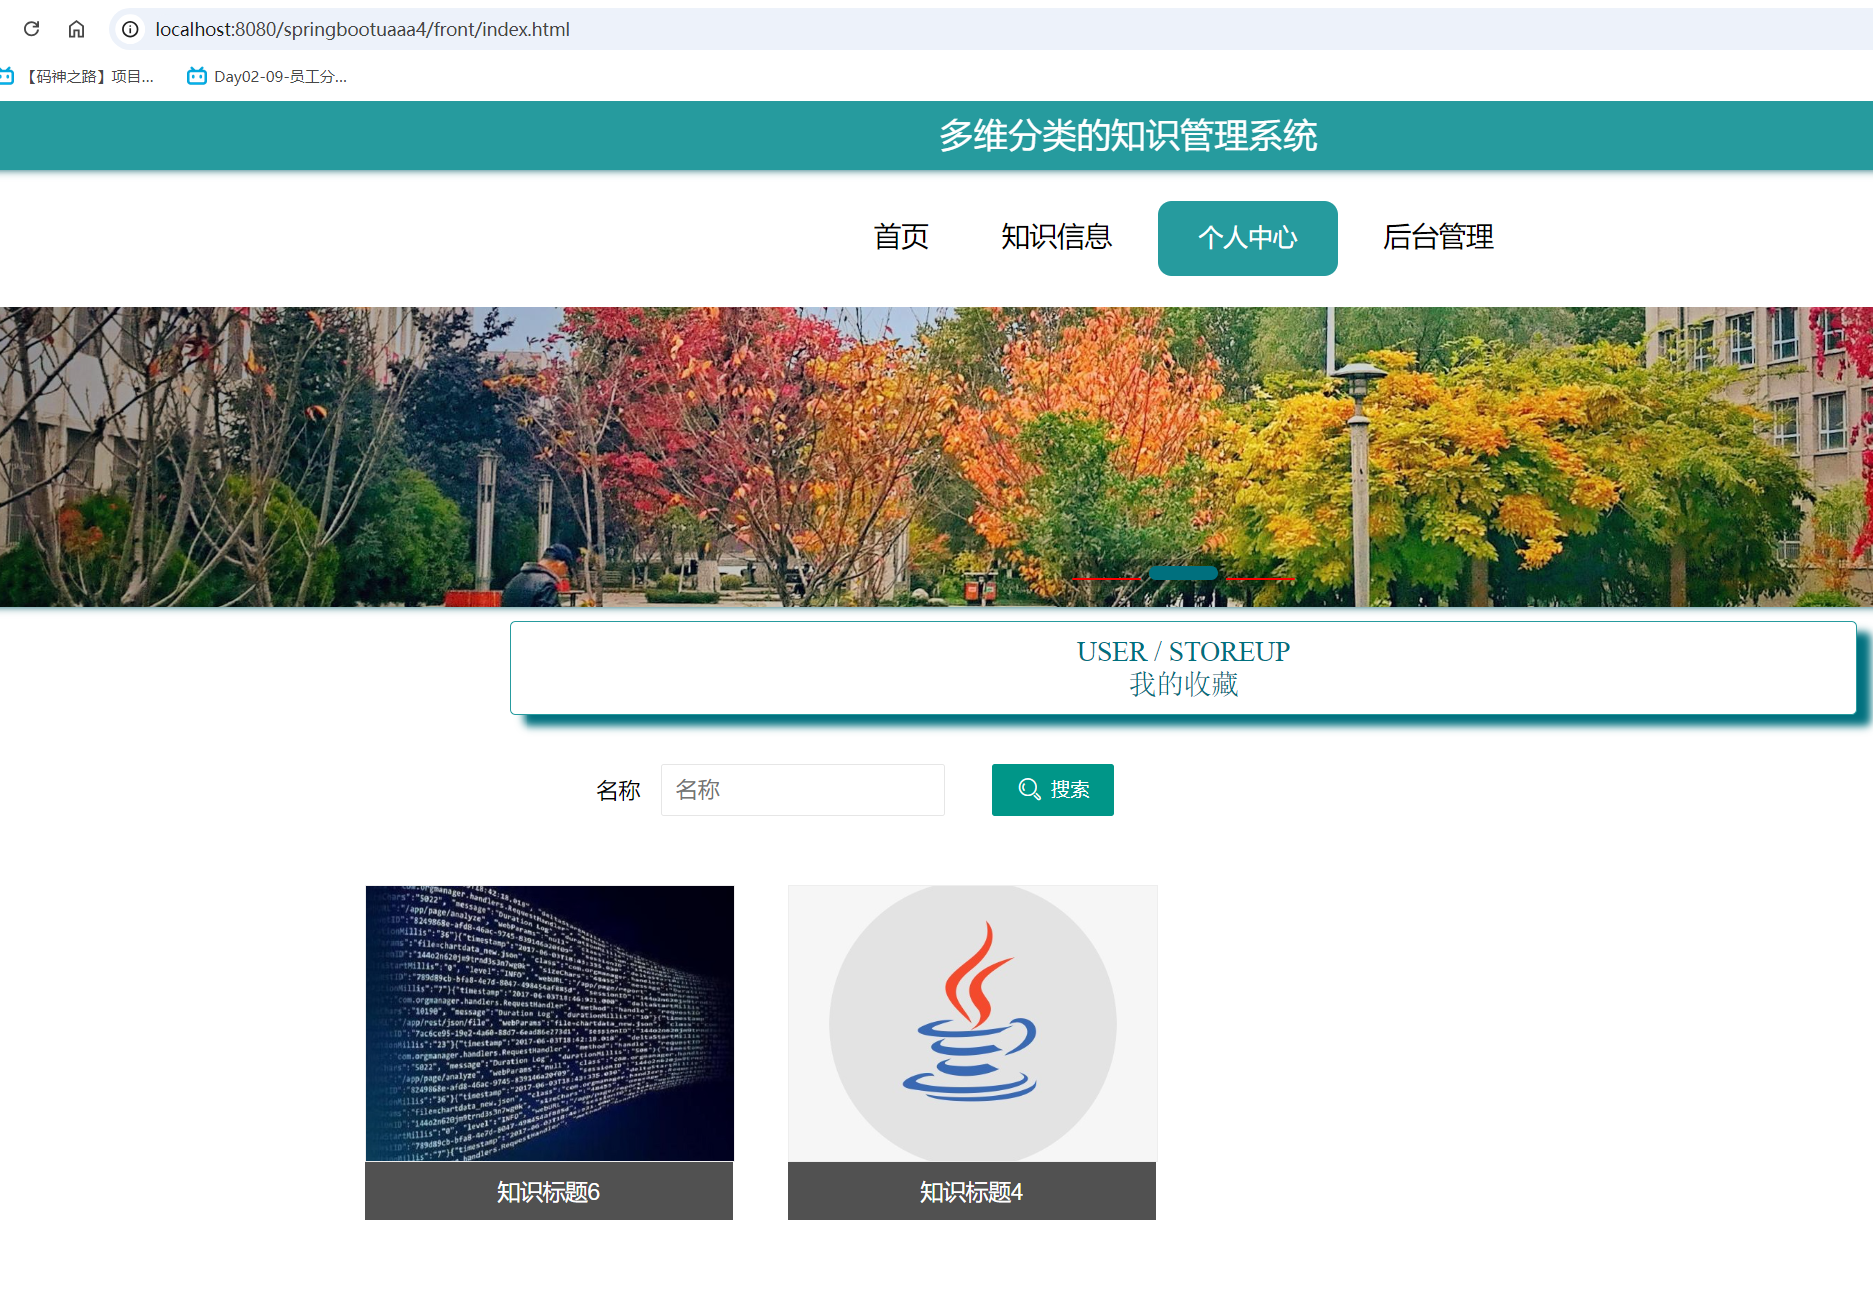
Task: Click the site info icon in address bar
Action: point(130,29)
